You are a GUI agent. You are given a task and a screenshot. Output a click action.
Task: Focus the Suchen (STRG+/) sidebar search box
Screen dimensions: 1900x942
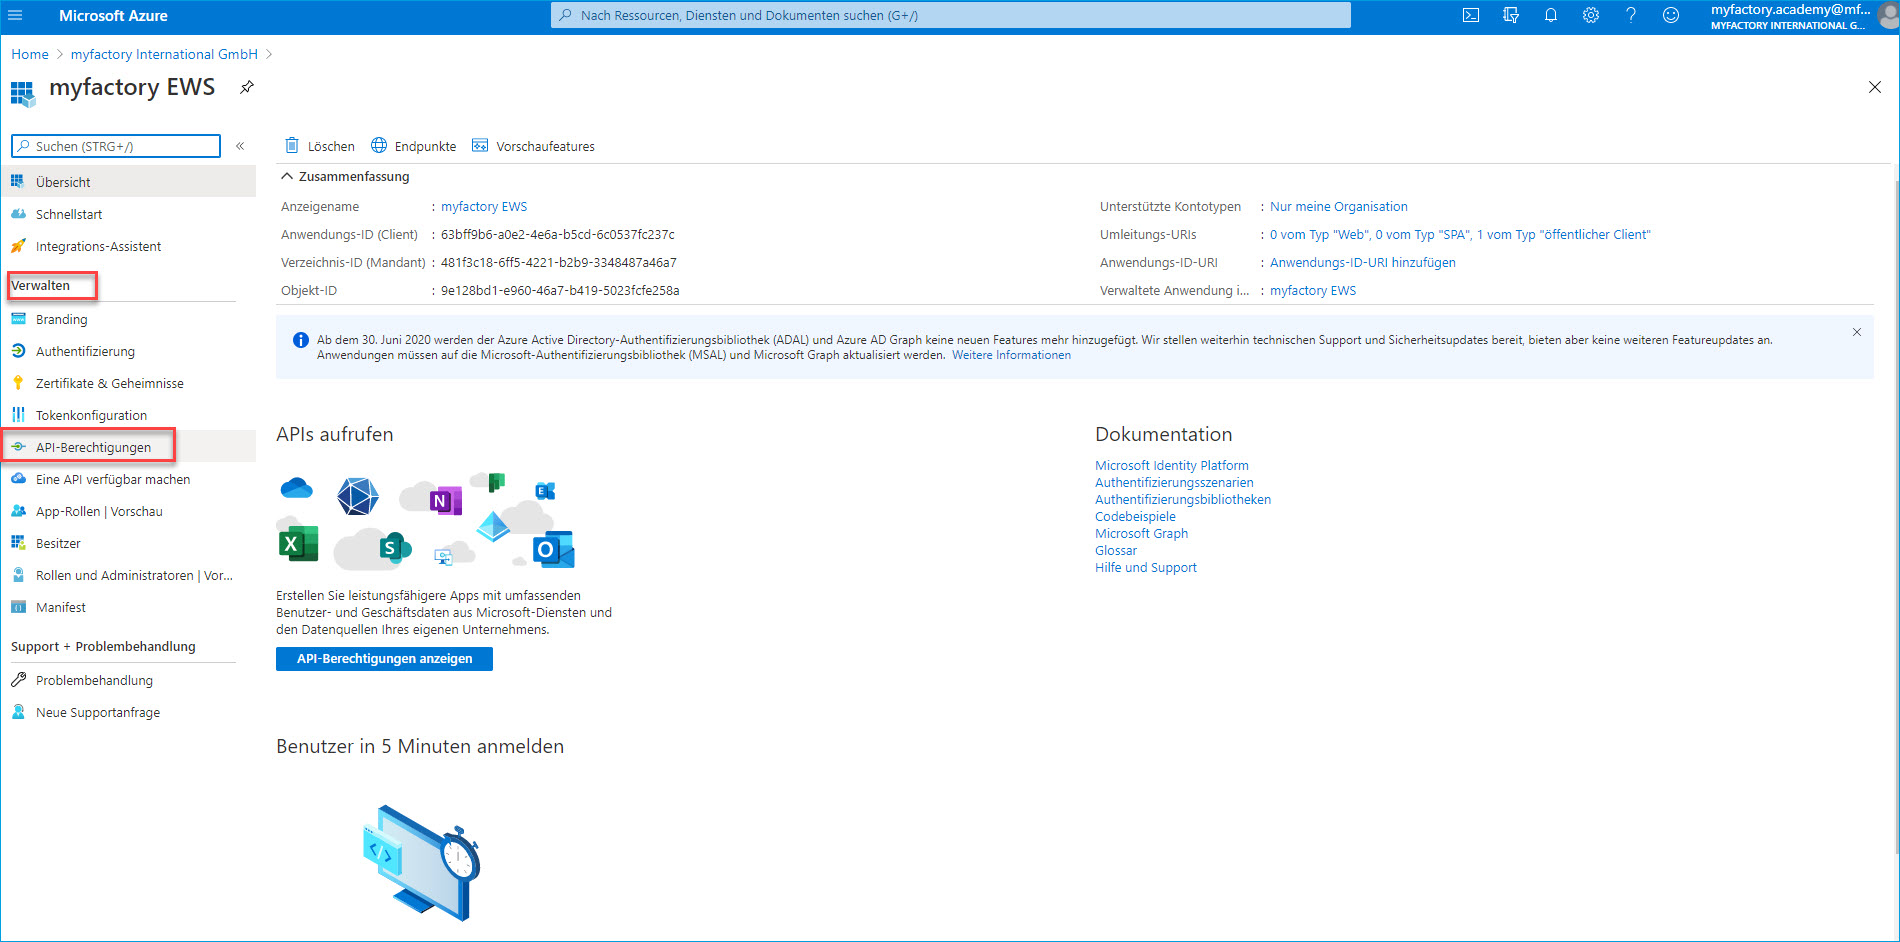coord(116,146)
